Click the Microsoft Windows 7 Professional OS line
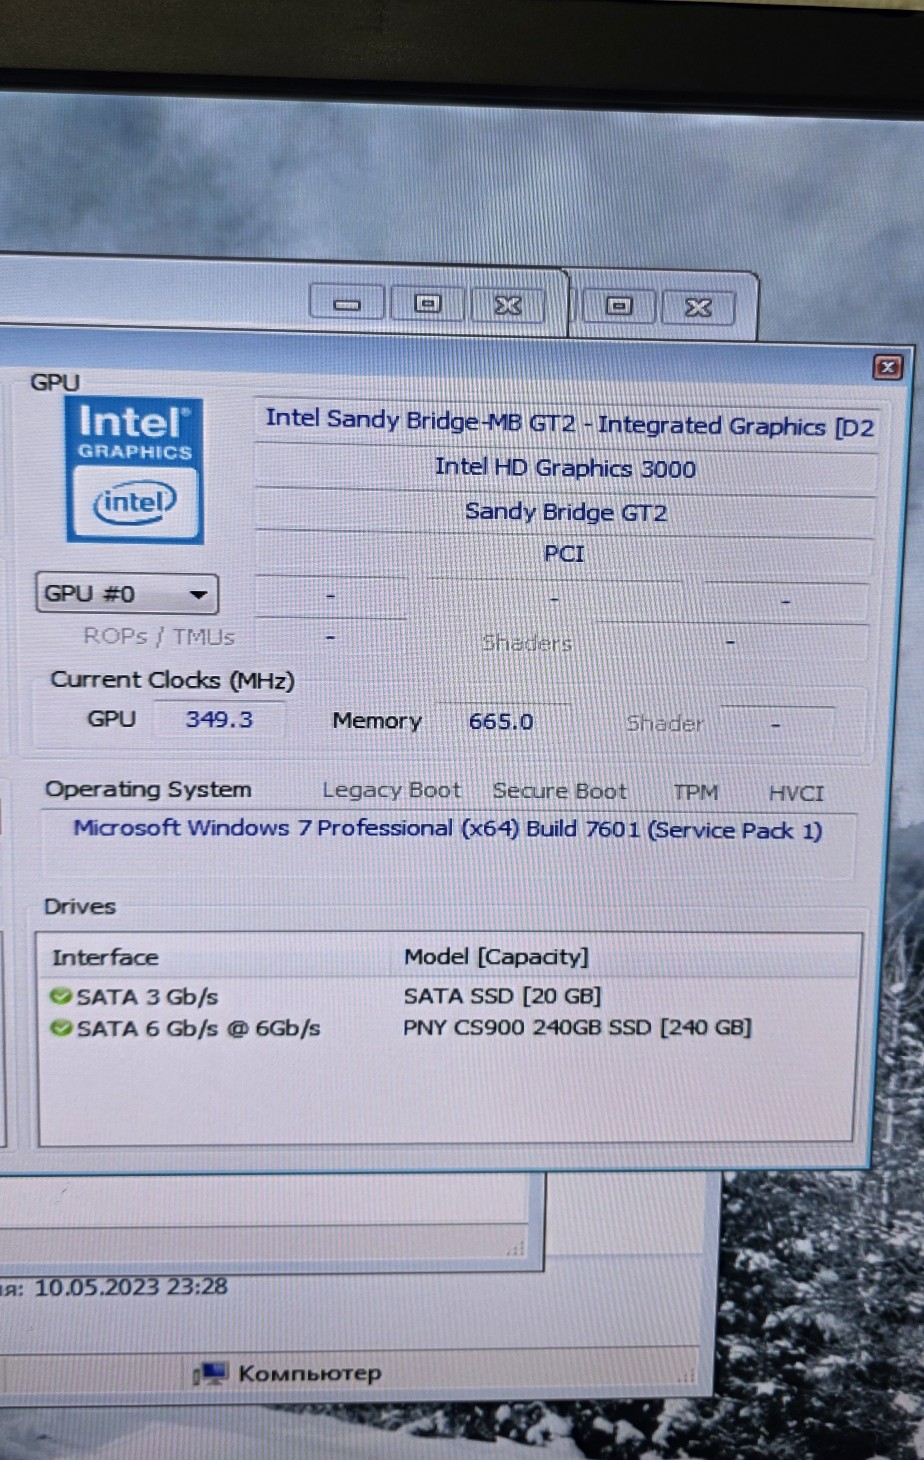Viewport: 924px width, 1460px height. click(x=448, y=829)
